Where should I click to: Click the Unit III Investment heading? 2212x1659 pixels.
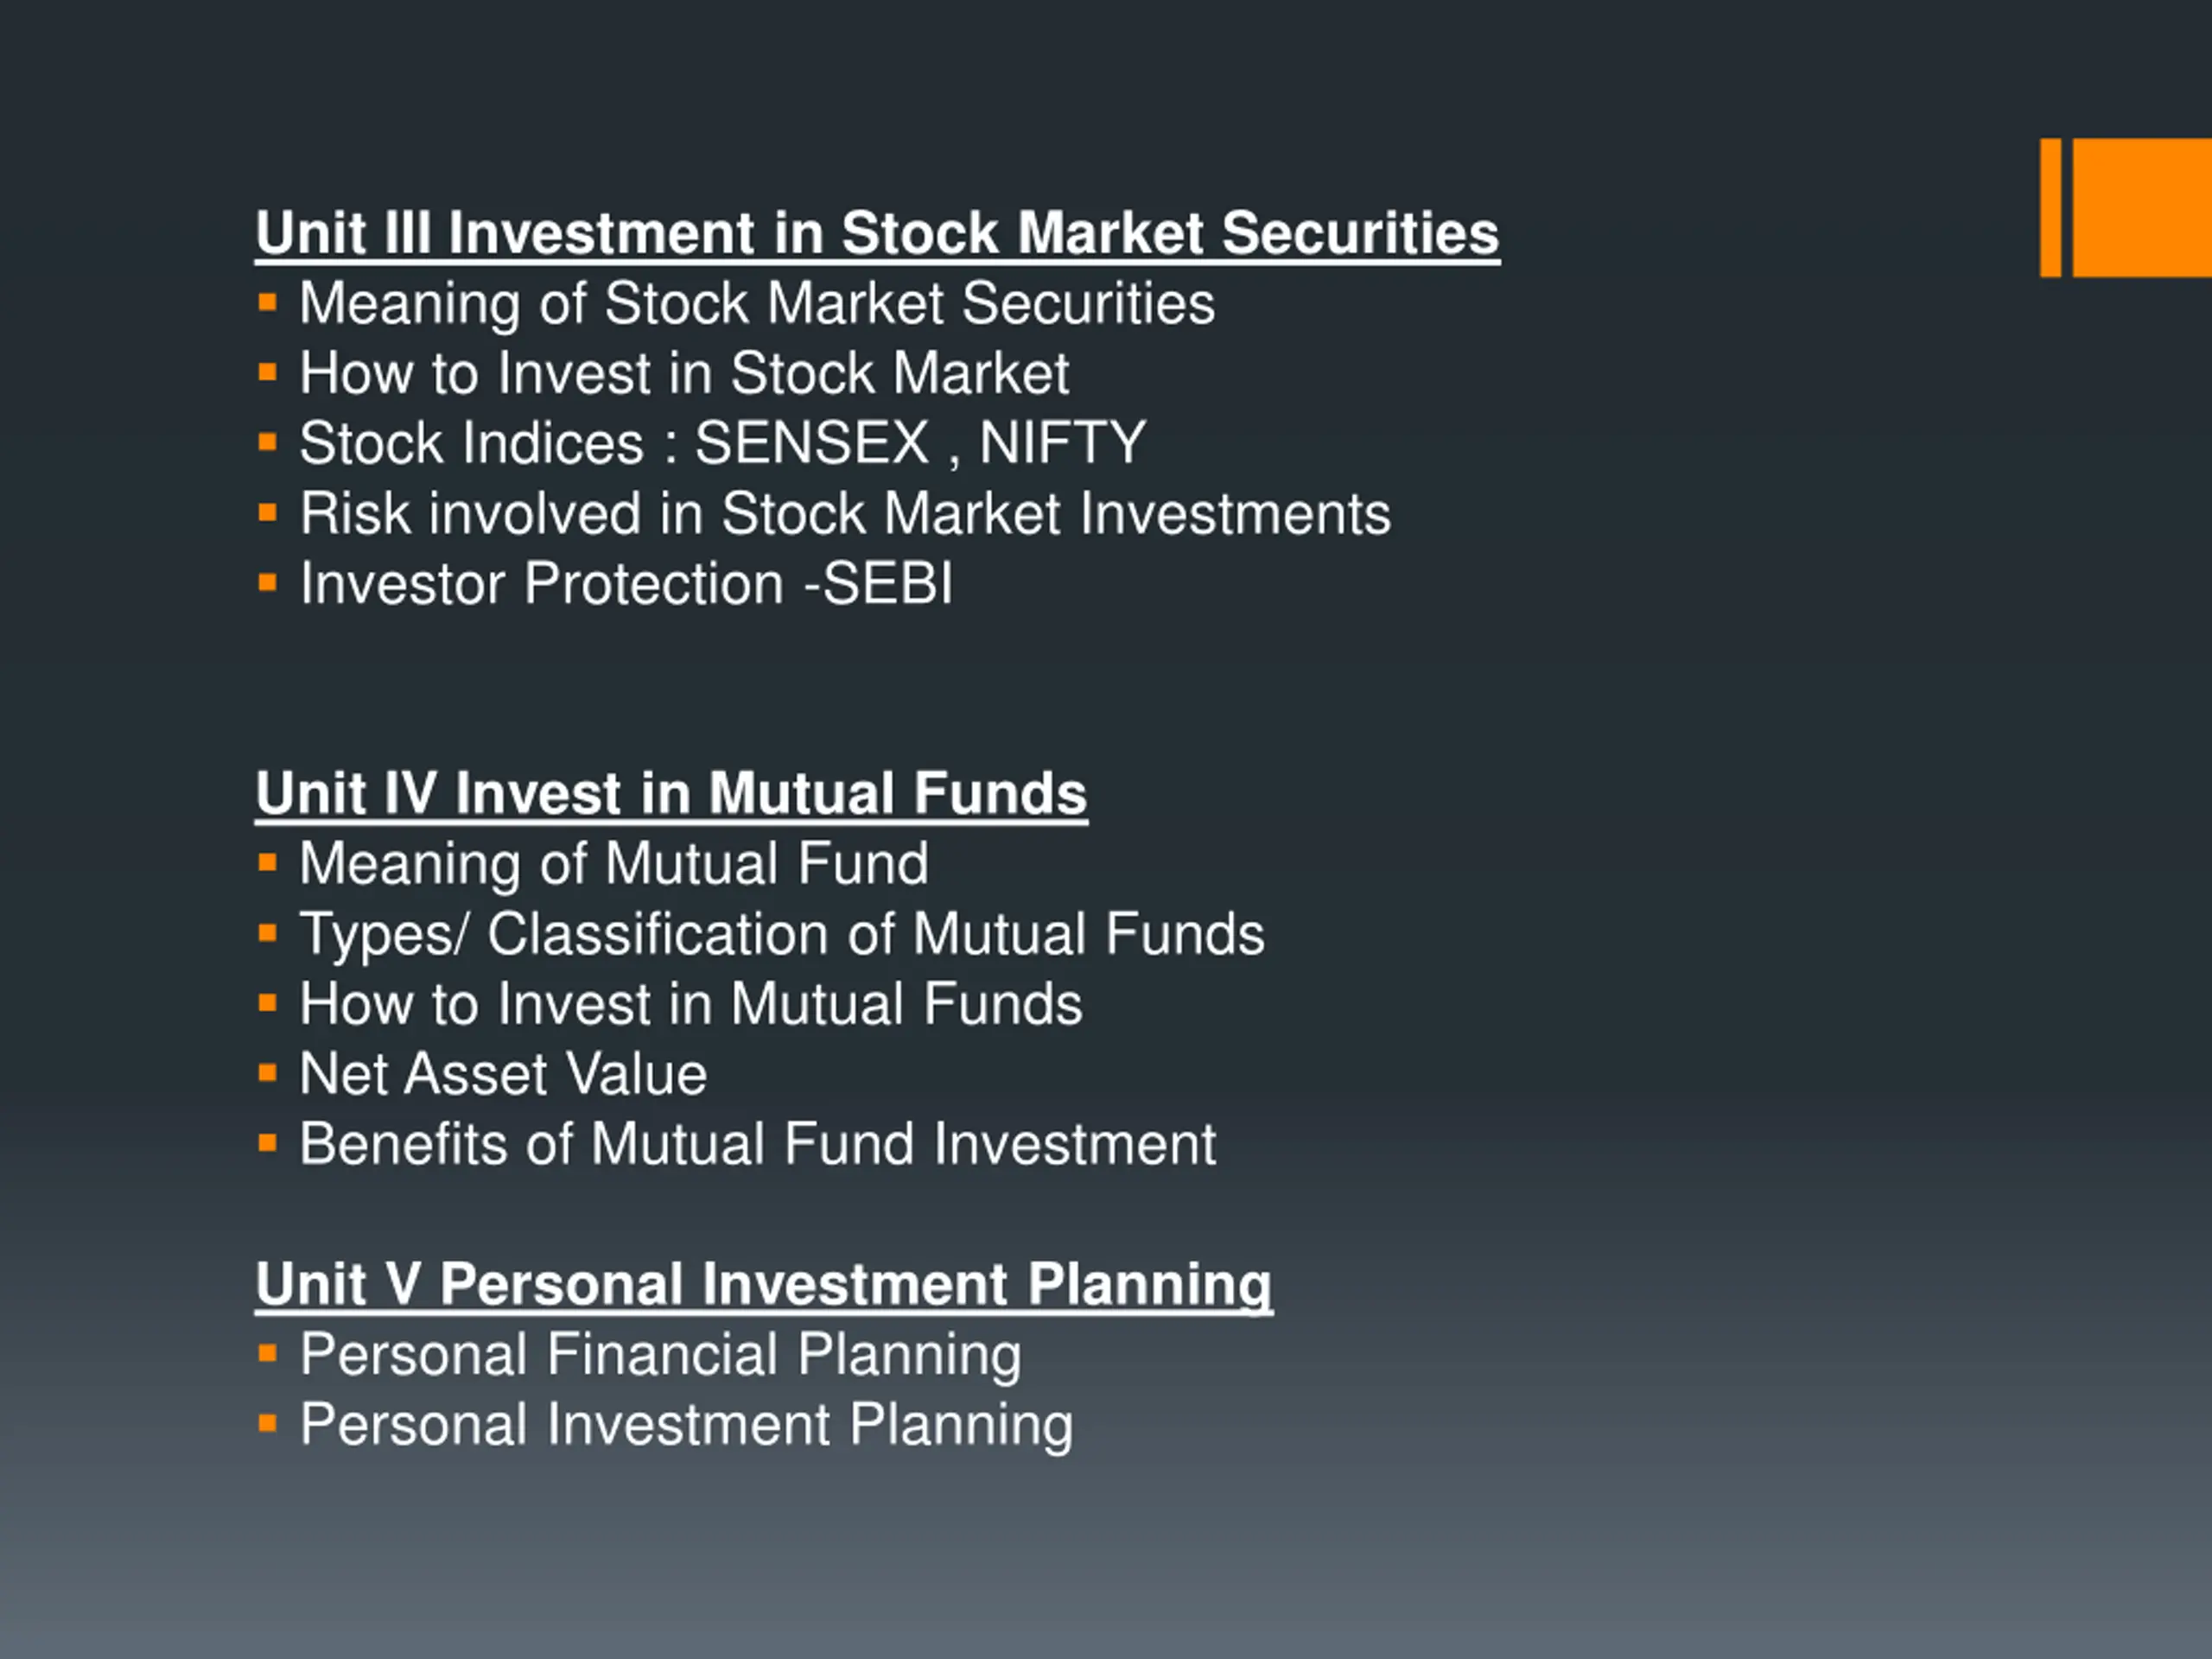(876, 233)
